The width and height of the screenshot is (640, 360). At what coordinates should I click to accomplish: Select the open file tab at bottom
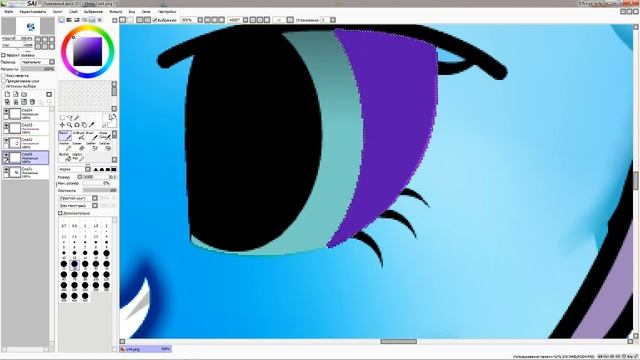point(146,349)
